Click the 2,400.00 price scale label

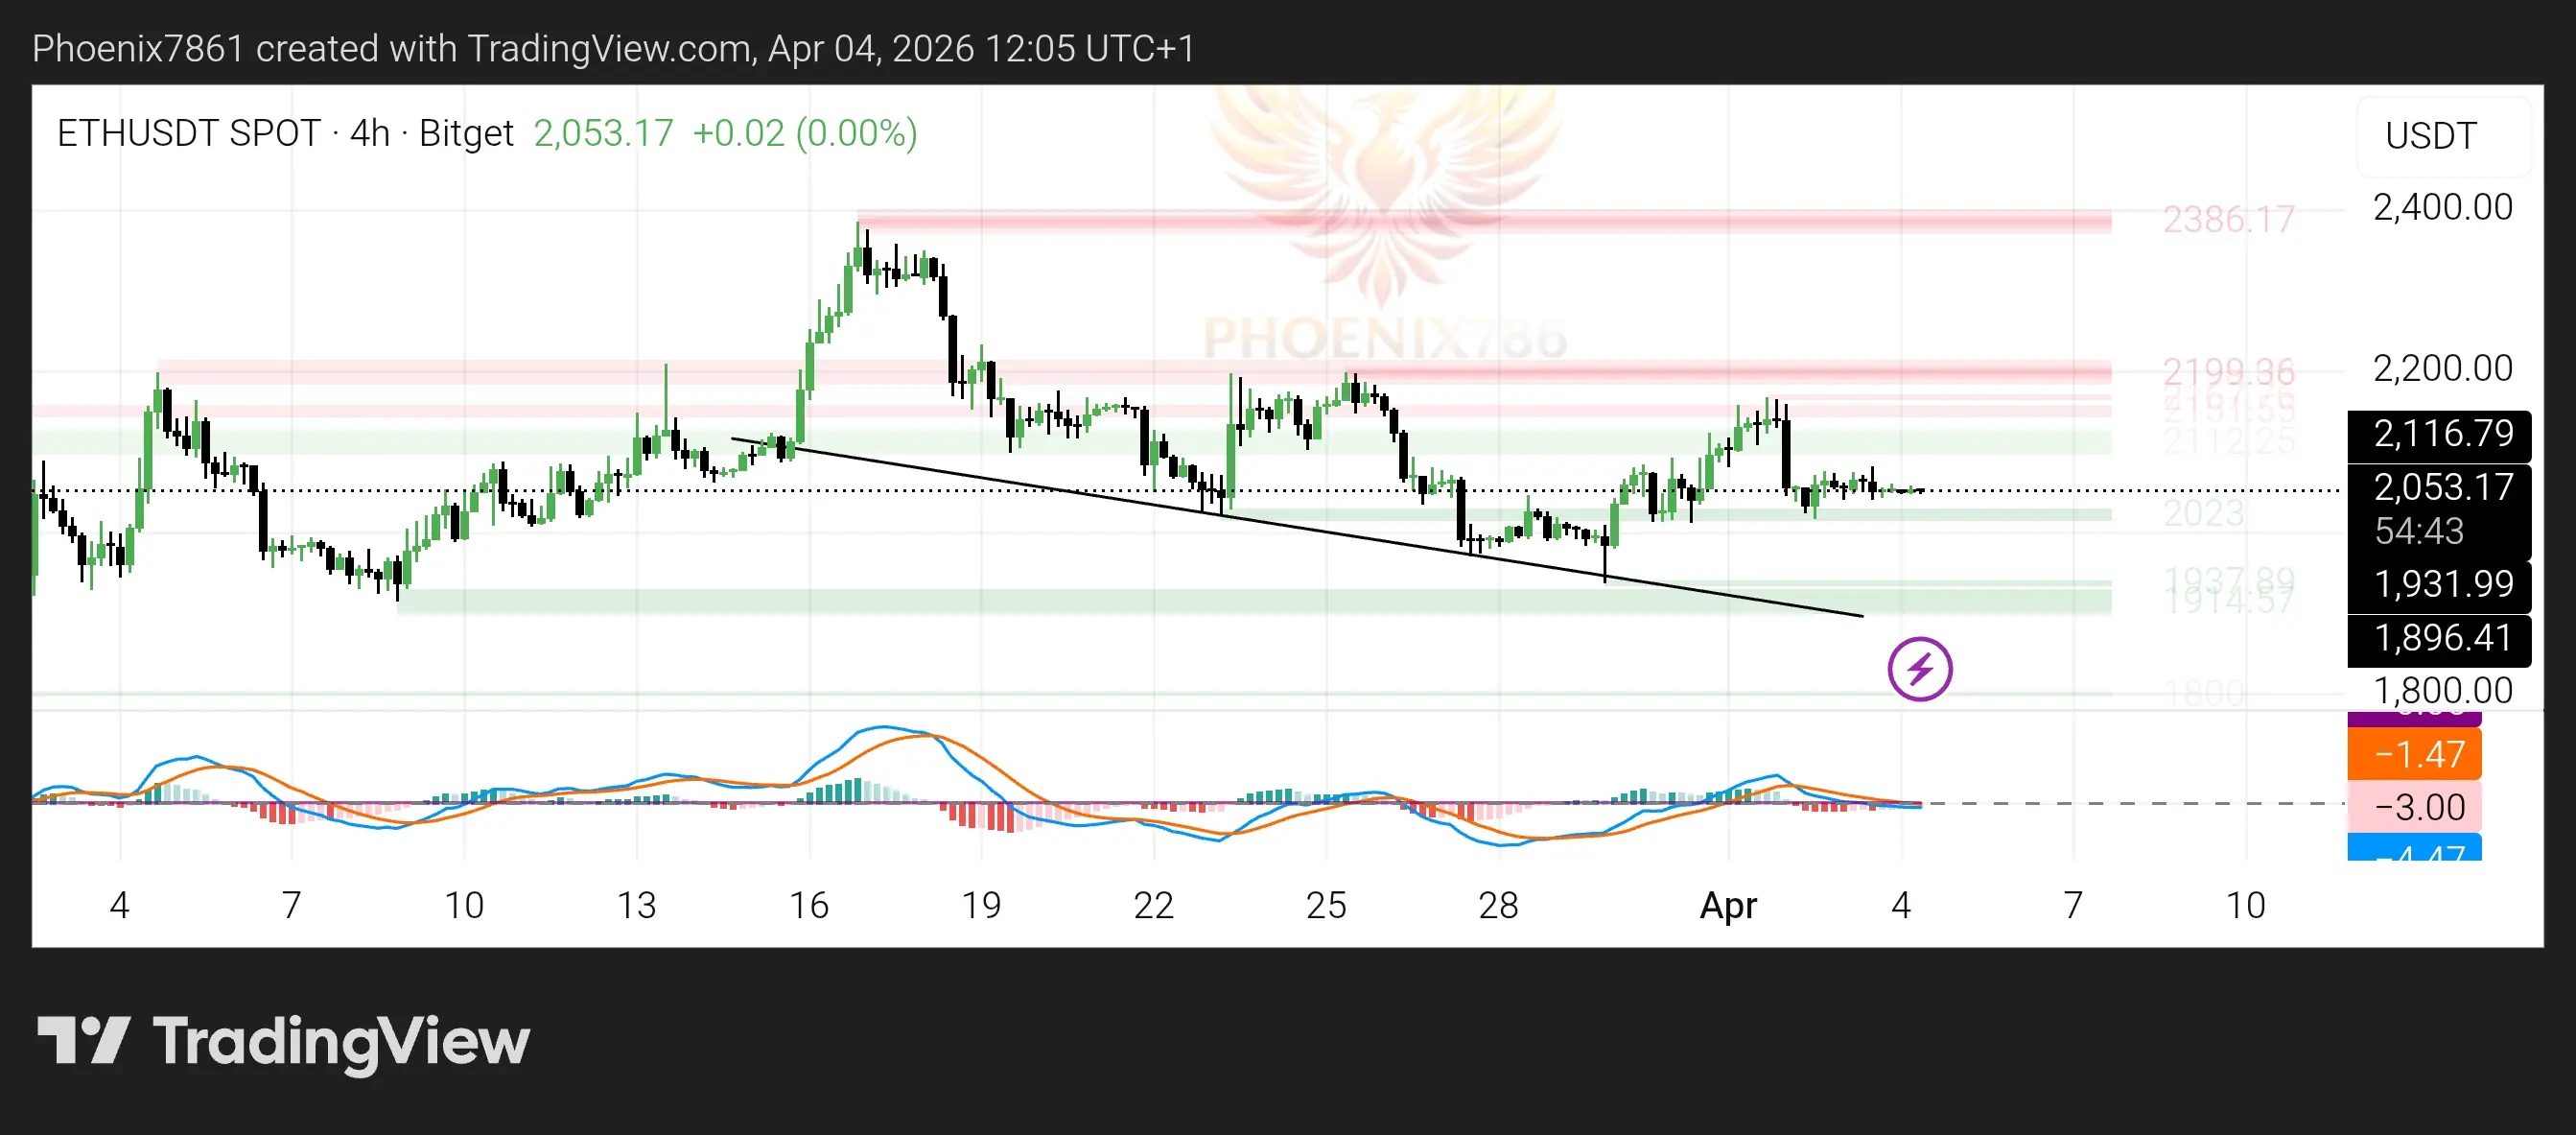coord(2441,208)
